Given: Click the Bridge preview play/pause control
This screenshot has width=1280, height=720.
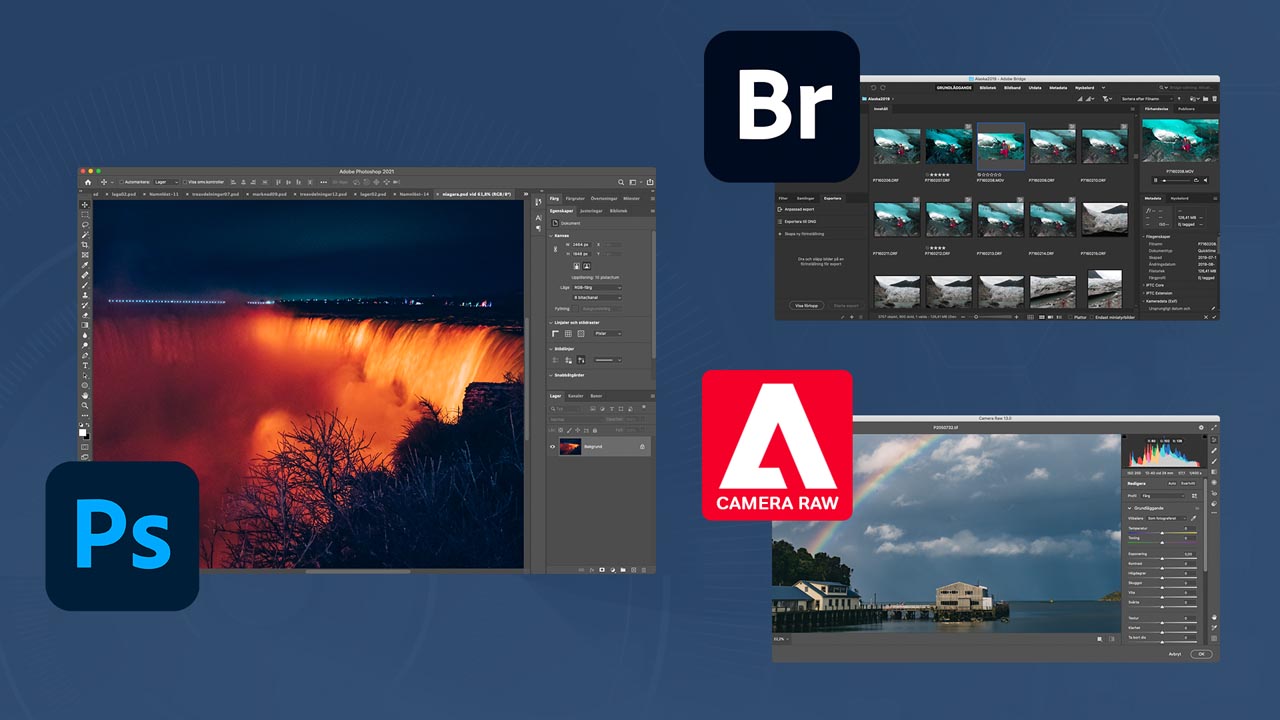Looking at the screenshot, I should pos(1155,180).
